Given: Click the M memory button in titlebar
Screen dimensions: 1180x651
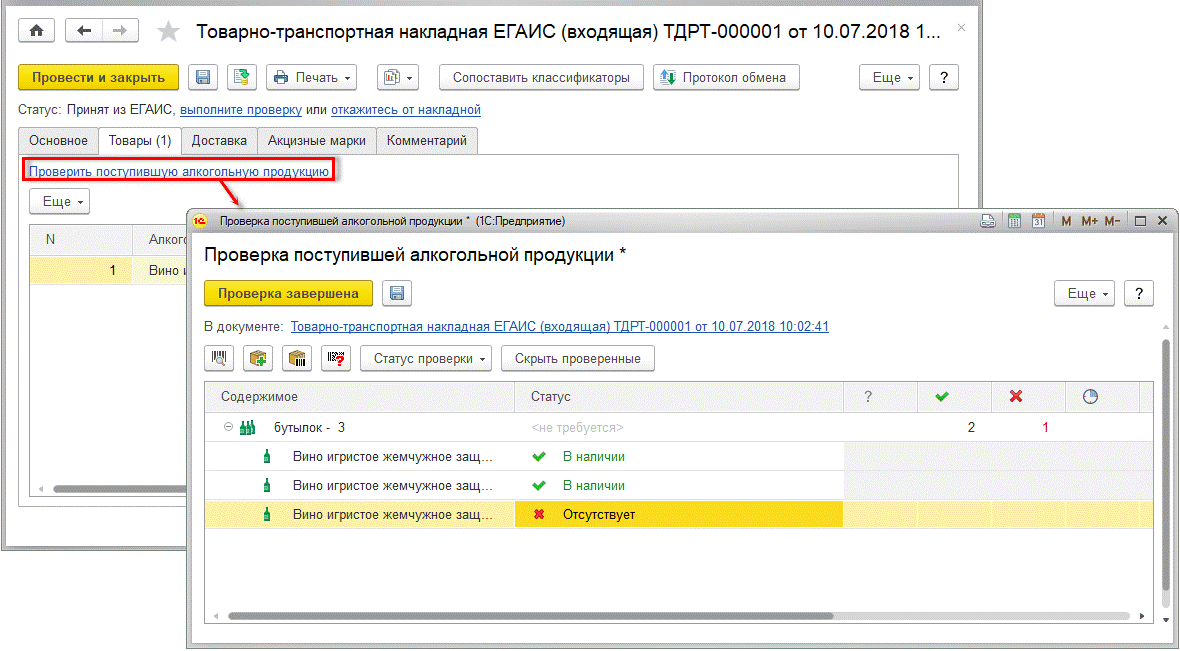Looking at the screenshot, I should [1066, 221].
